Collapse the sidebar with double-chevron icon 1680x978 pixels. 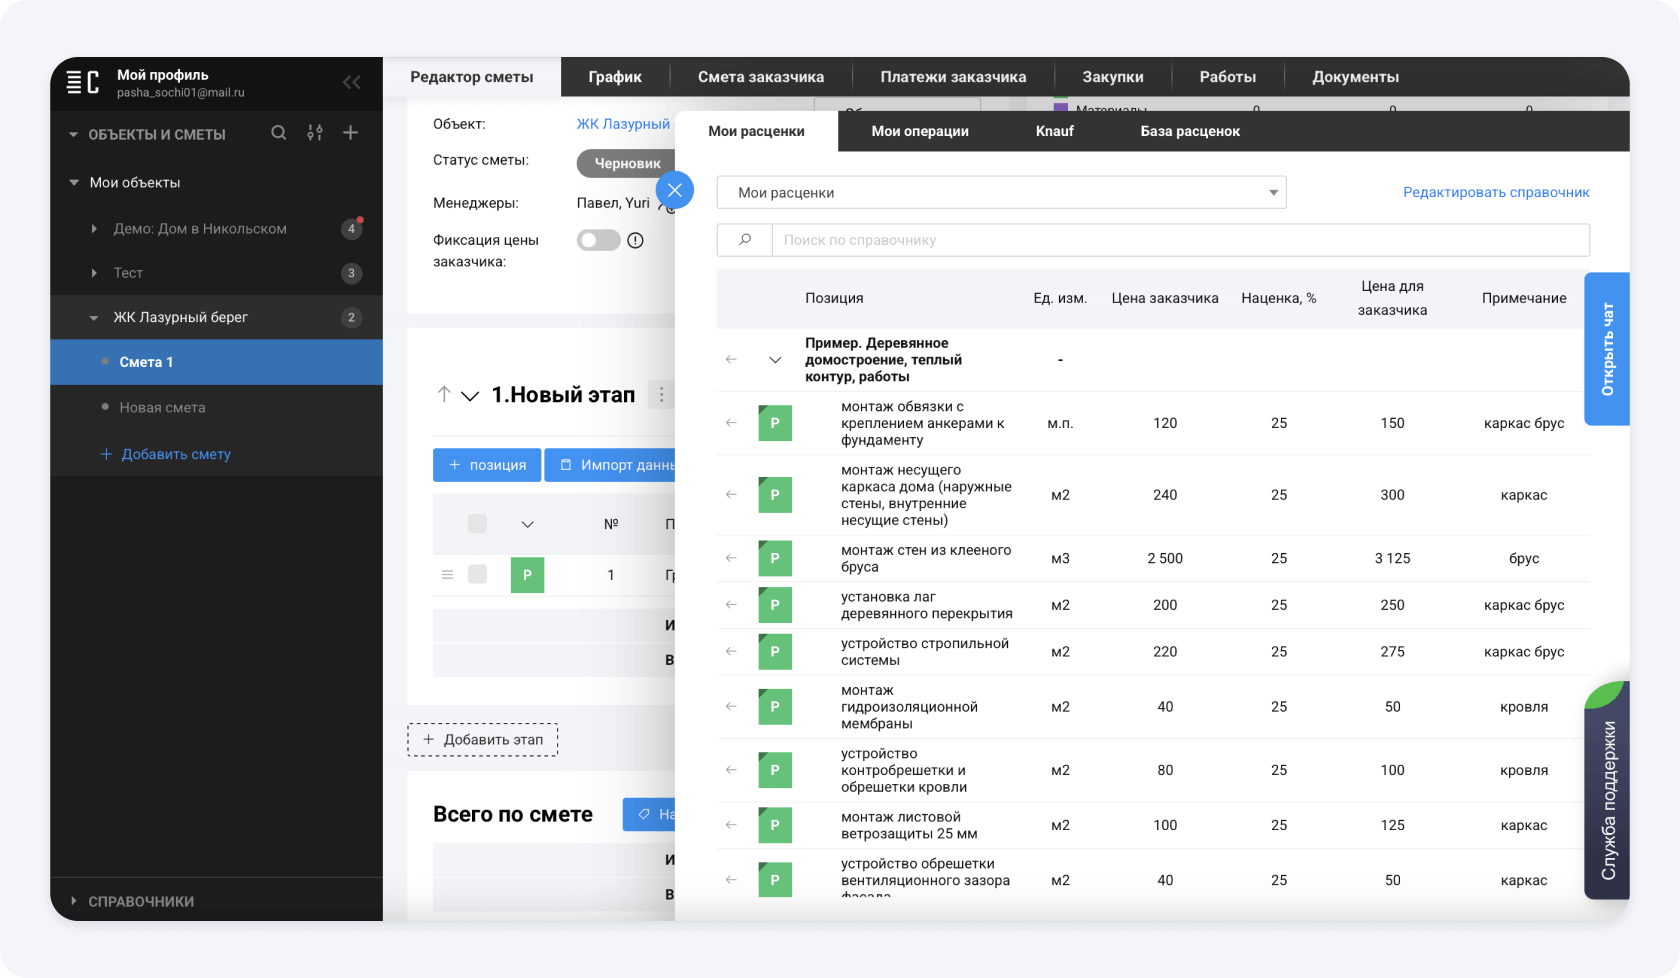(351, 82)
